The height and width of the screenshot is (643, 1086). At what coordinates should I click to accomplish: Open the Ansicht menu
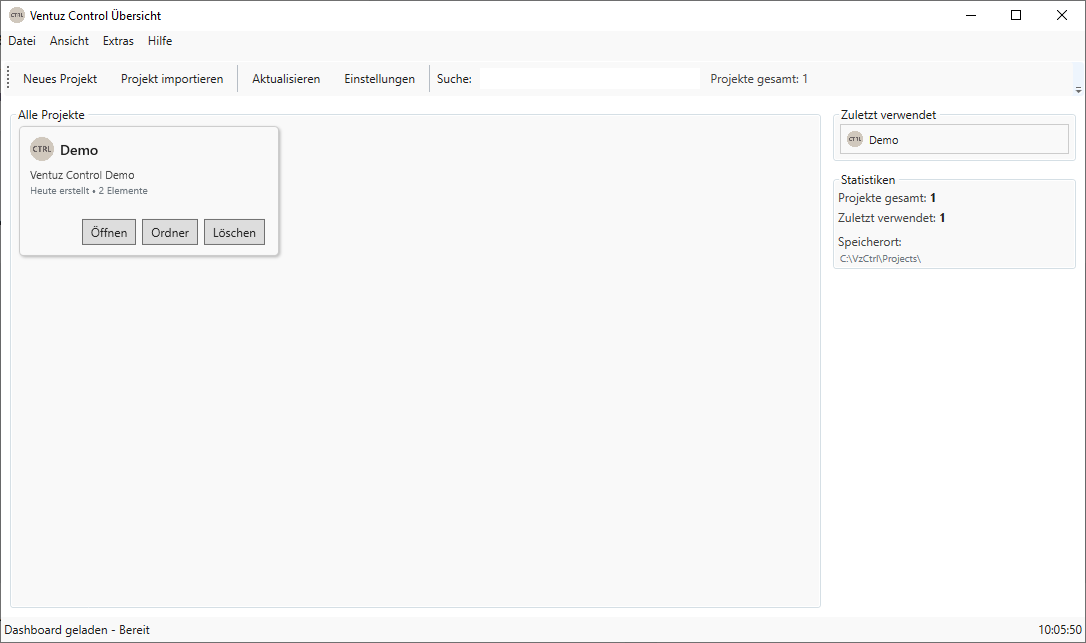[x=69, y=41]
